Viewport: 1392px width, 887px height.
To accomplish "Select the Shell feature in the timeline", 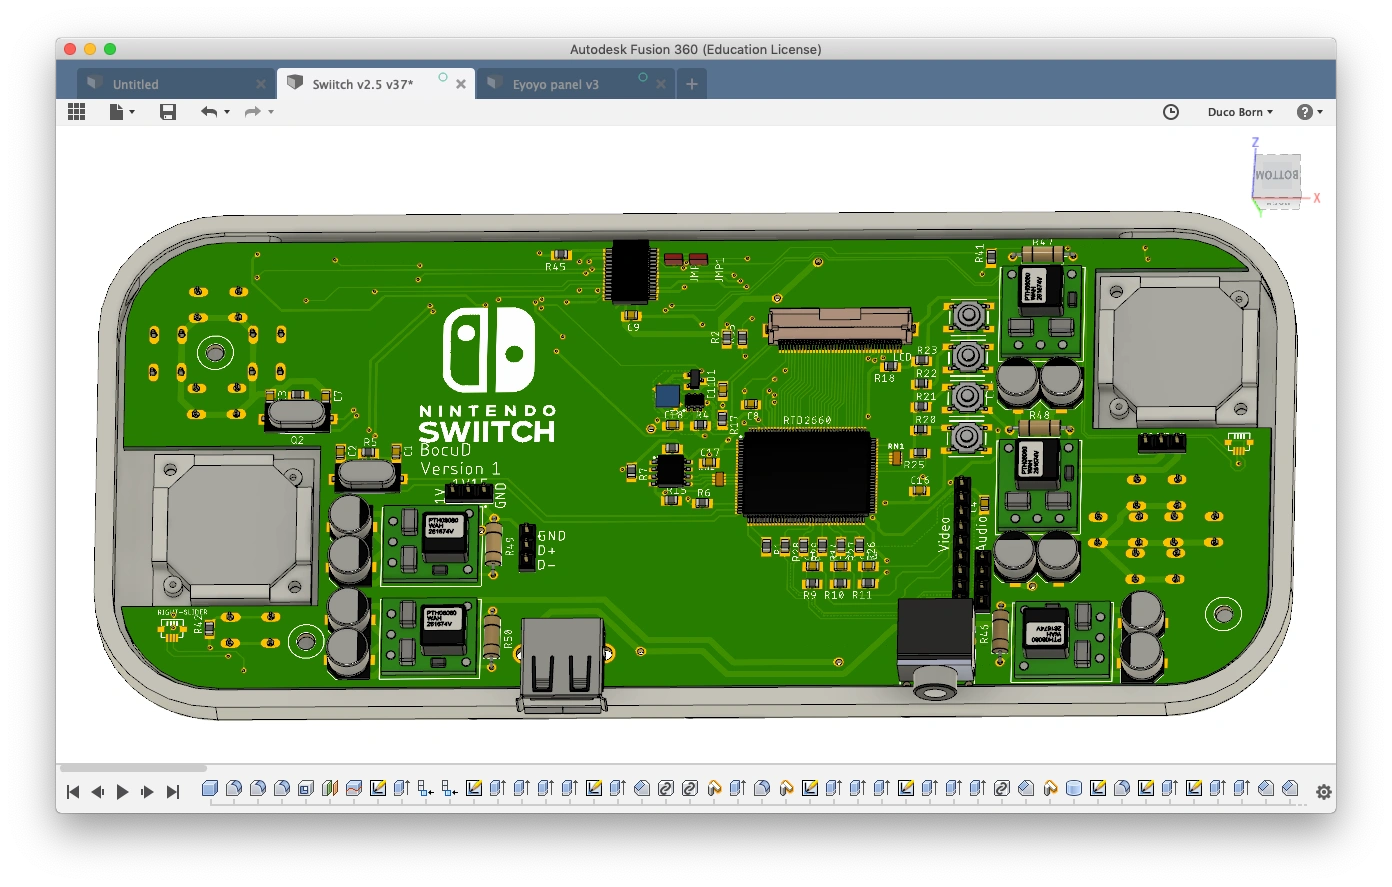I will click(306, 788).
